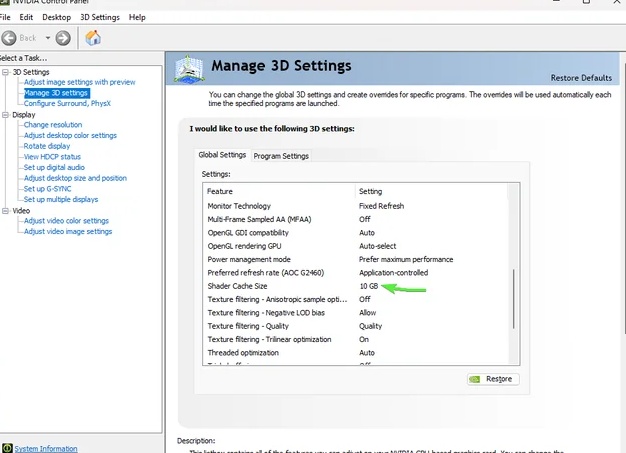Open Adjust video color settings
Image resolution: width=626 pixels, height=453 pixels.
[x=66, y=221]
